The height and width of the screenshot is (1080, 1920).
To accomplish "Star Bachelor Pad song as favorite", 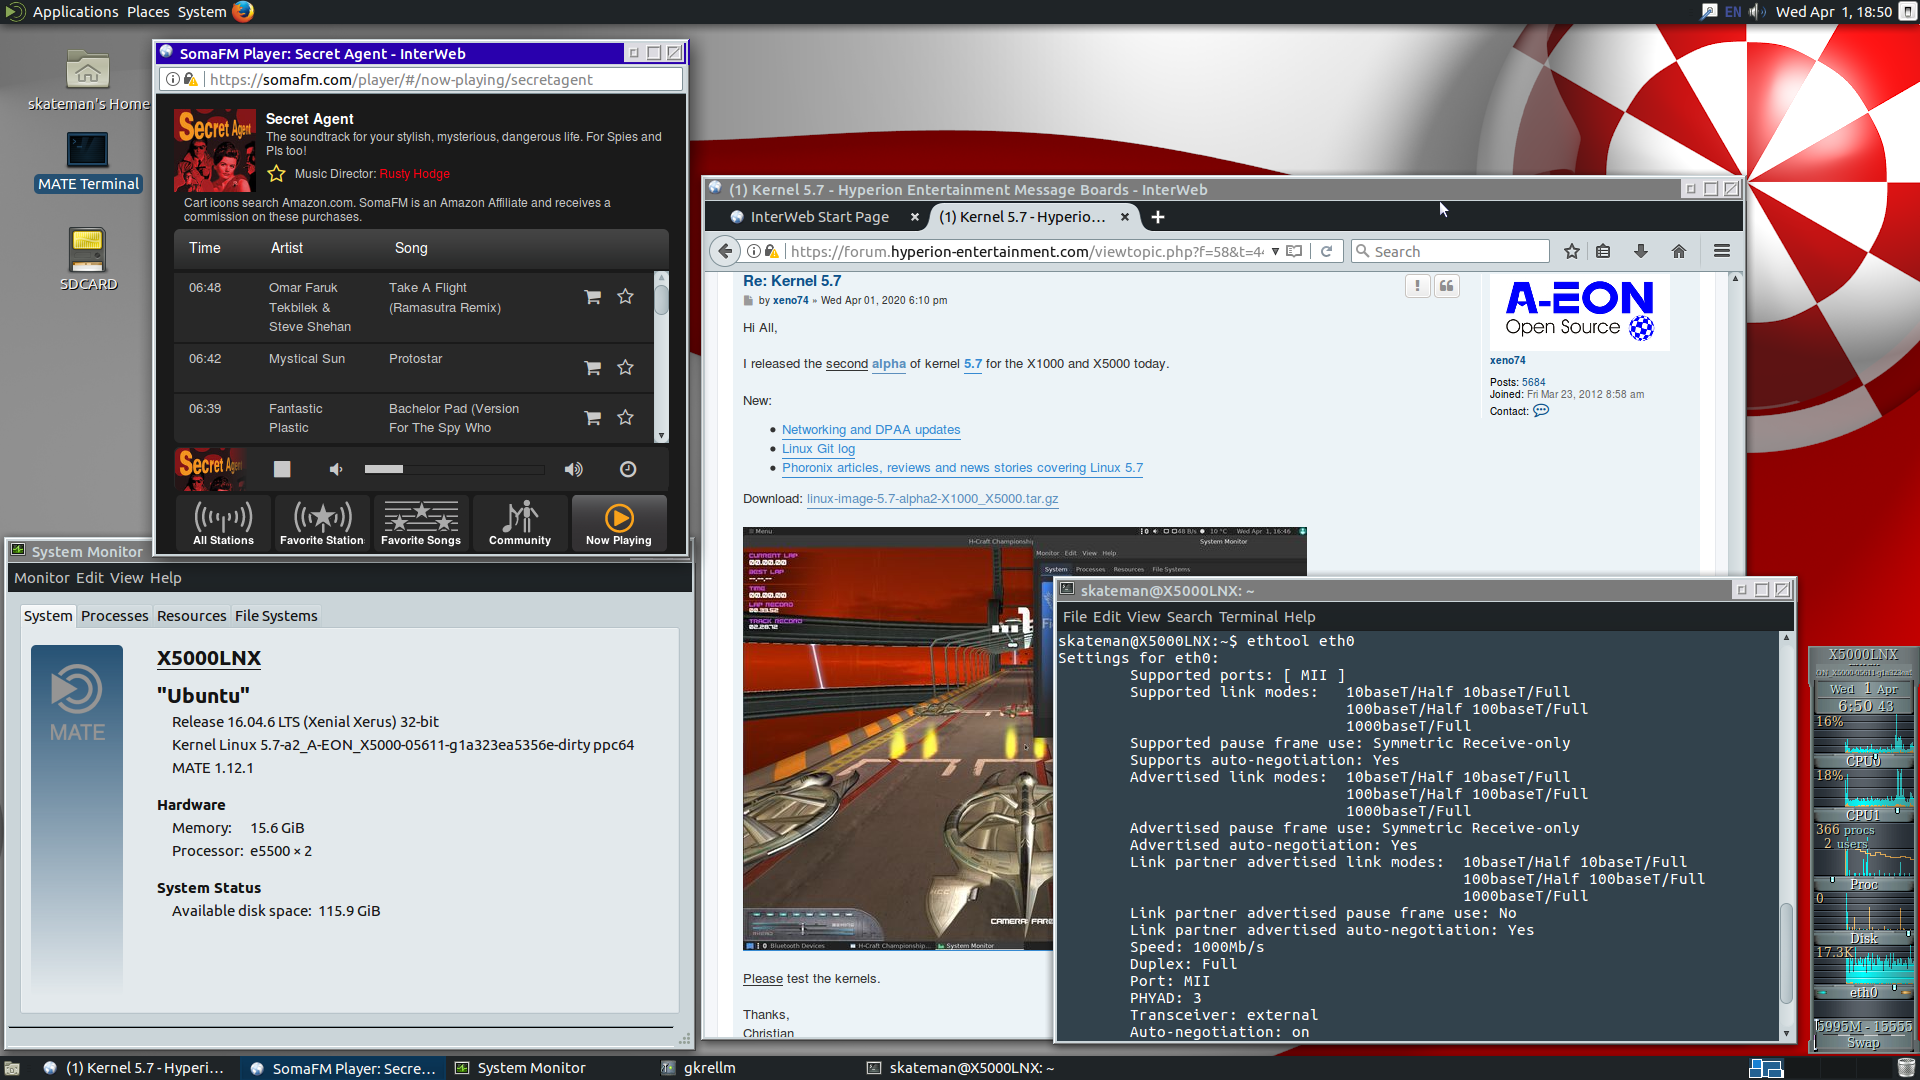I will [626, 418].
